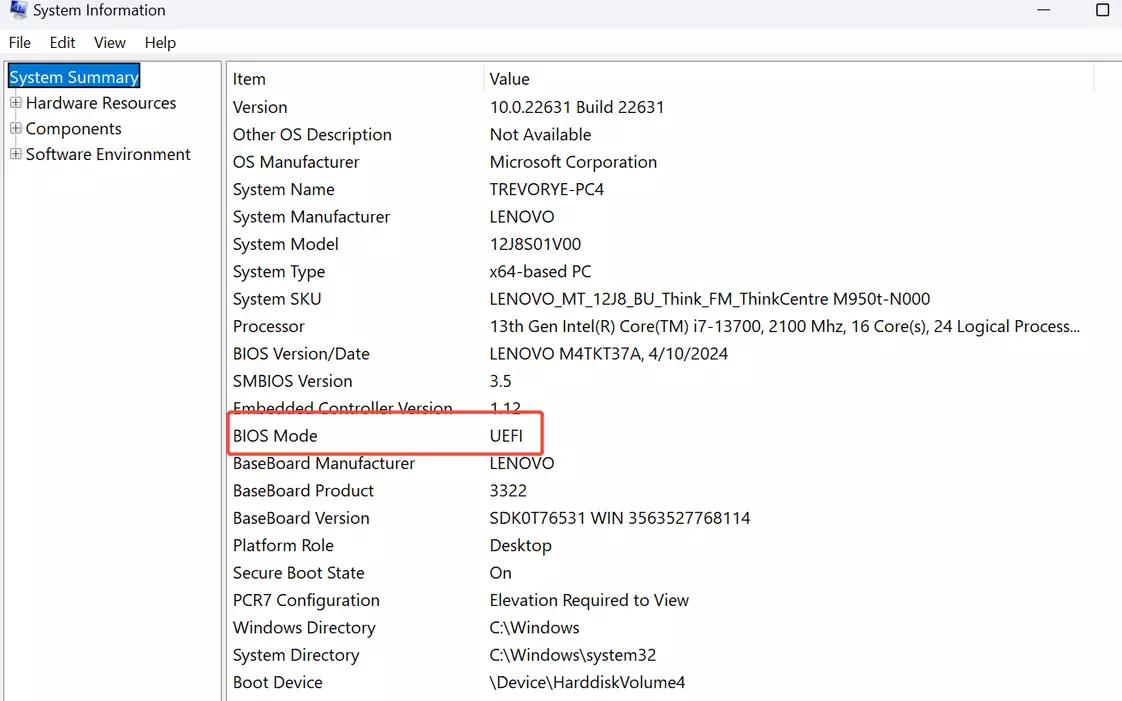Click the Secure Boot State row

[298, 573]
